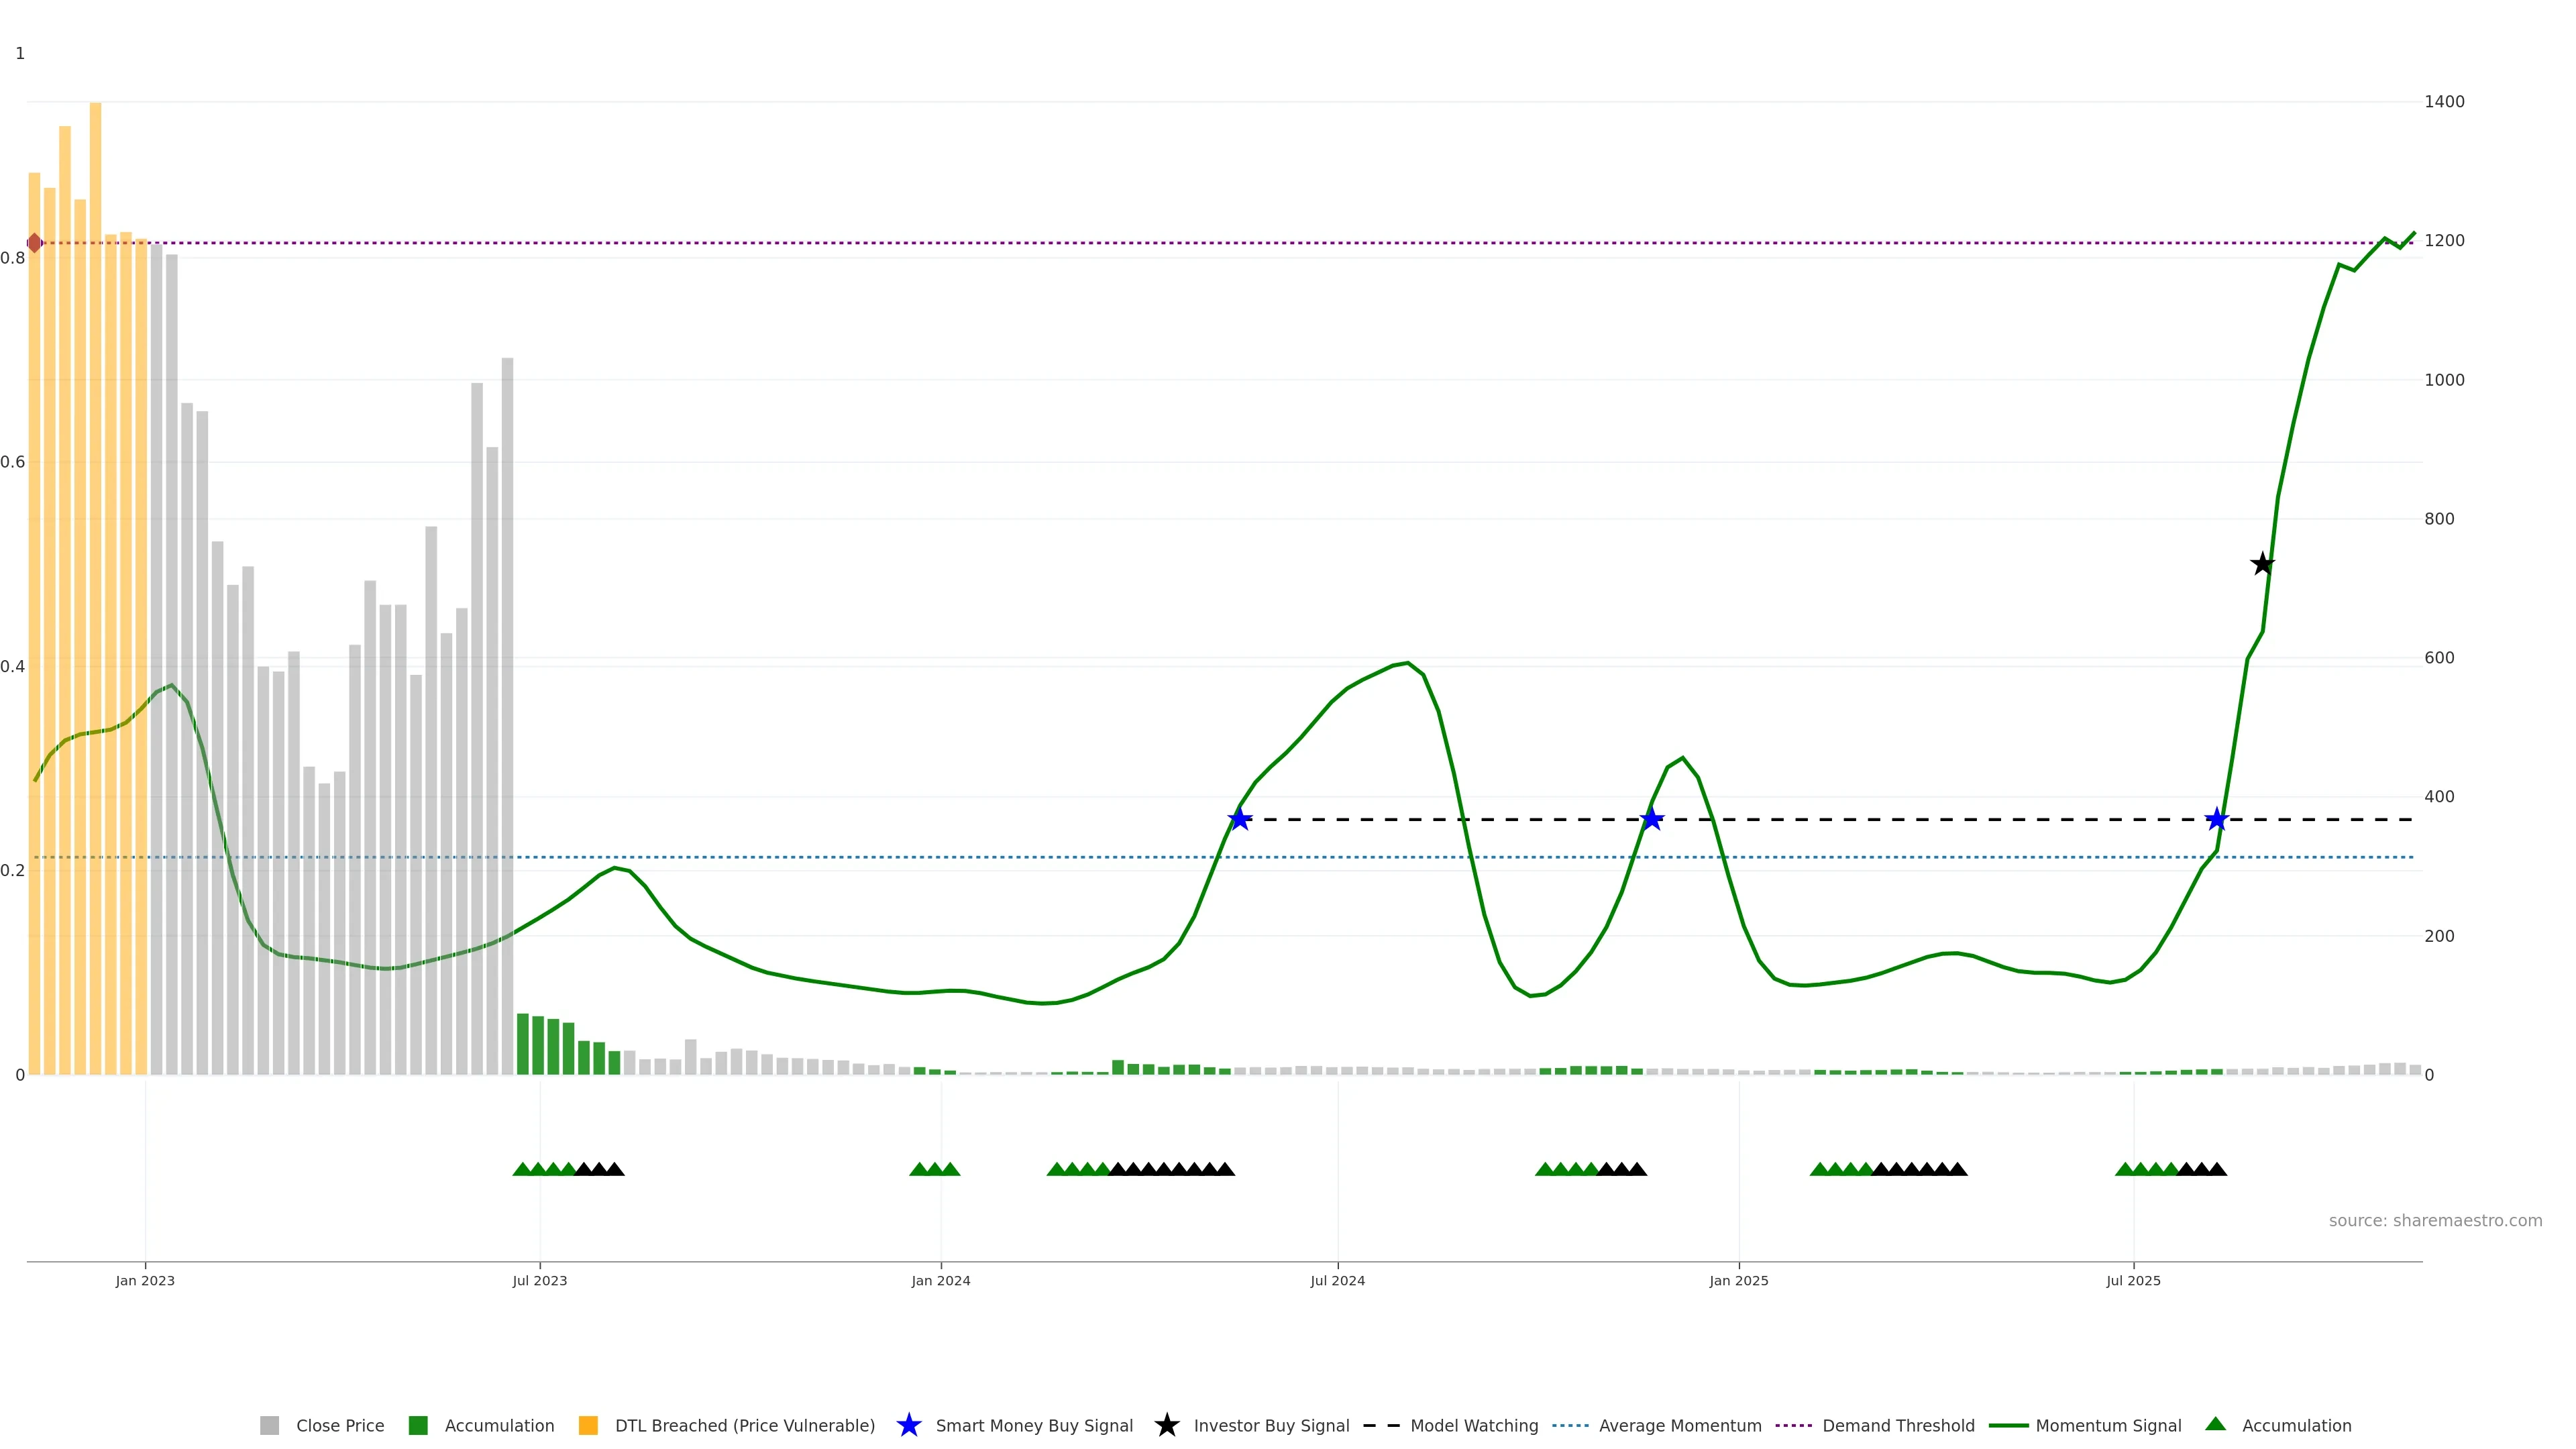Click Investor Buy Signal legend label
The width and height of the screenshot is (2576, 1449).
pos(1271,1425)
